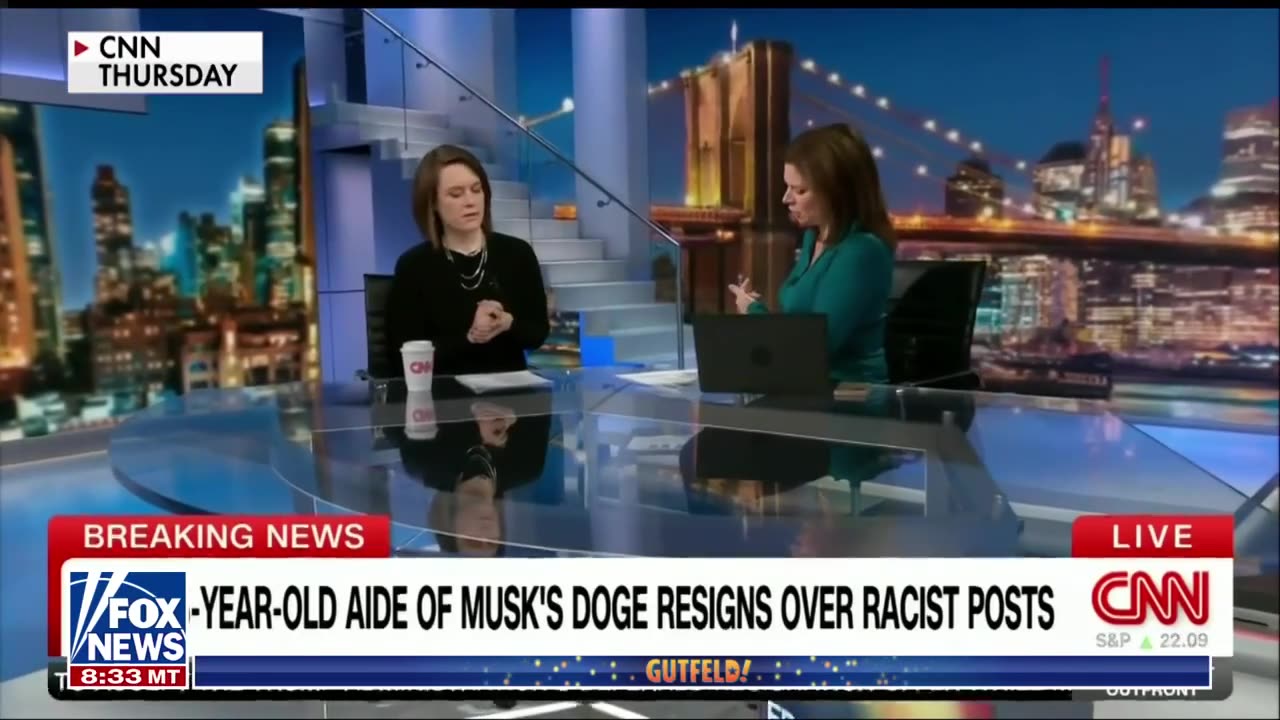Viewport: 1280px width, 720px height.
Task: Click the headline about Musk's DOGE aide
Action: pyautogui.click(x=622, y=608)
